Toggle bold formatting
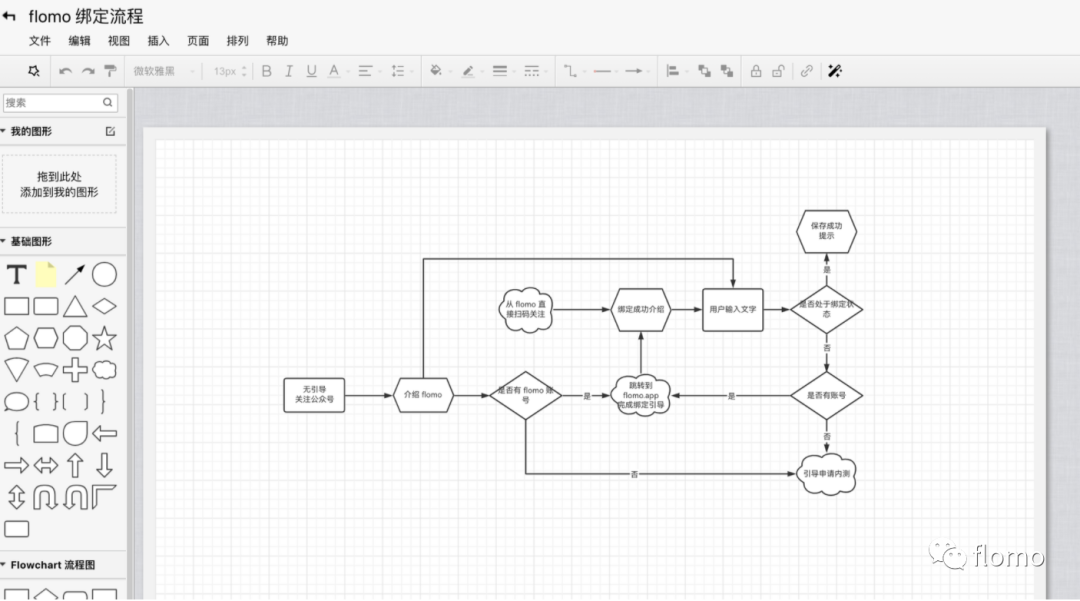 coord(267,71)
